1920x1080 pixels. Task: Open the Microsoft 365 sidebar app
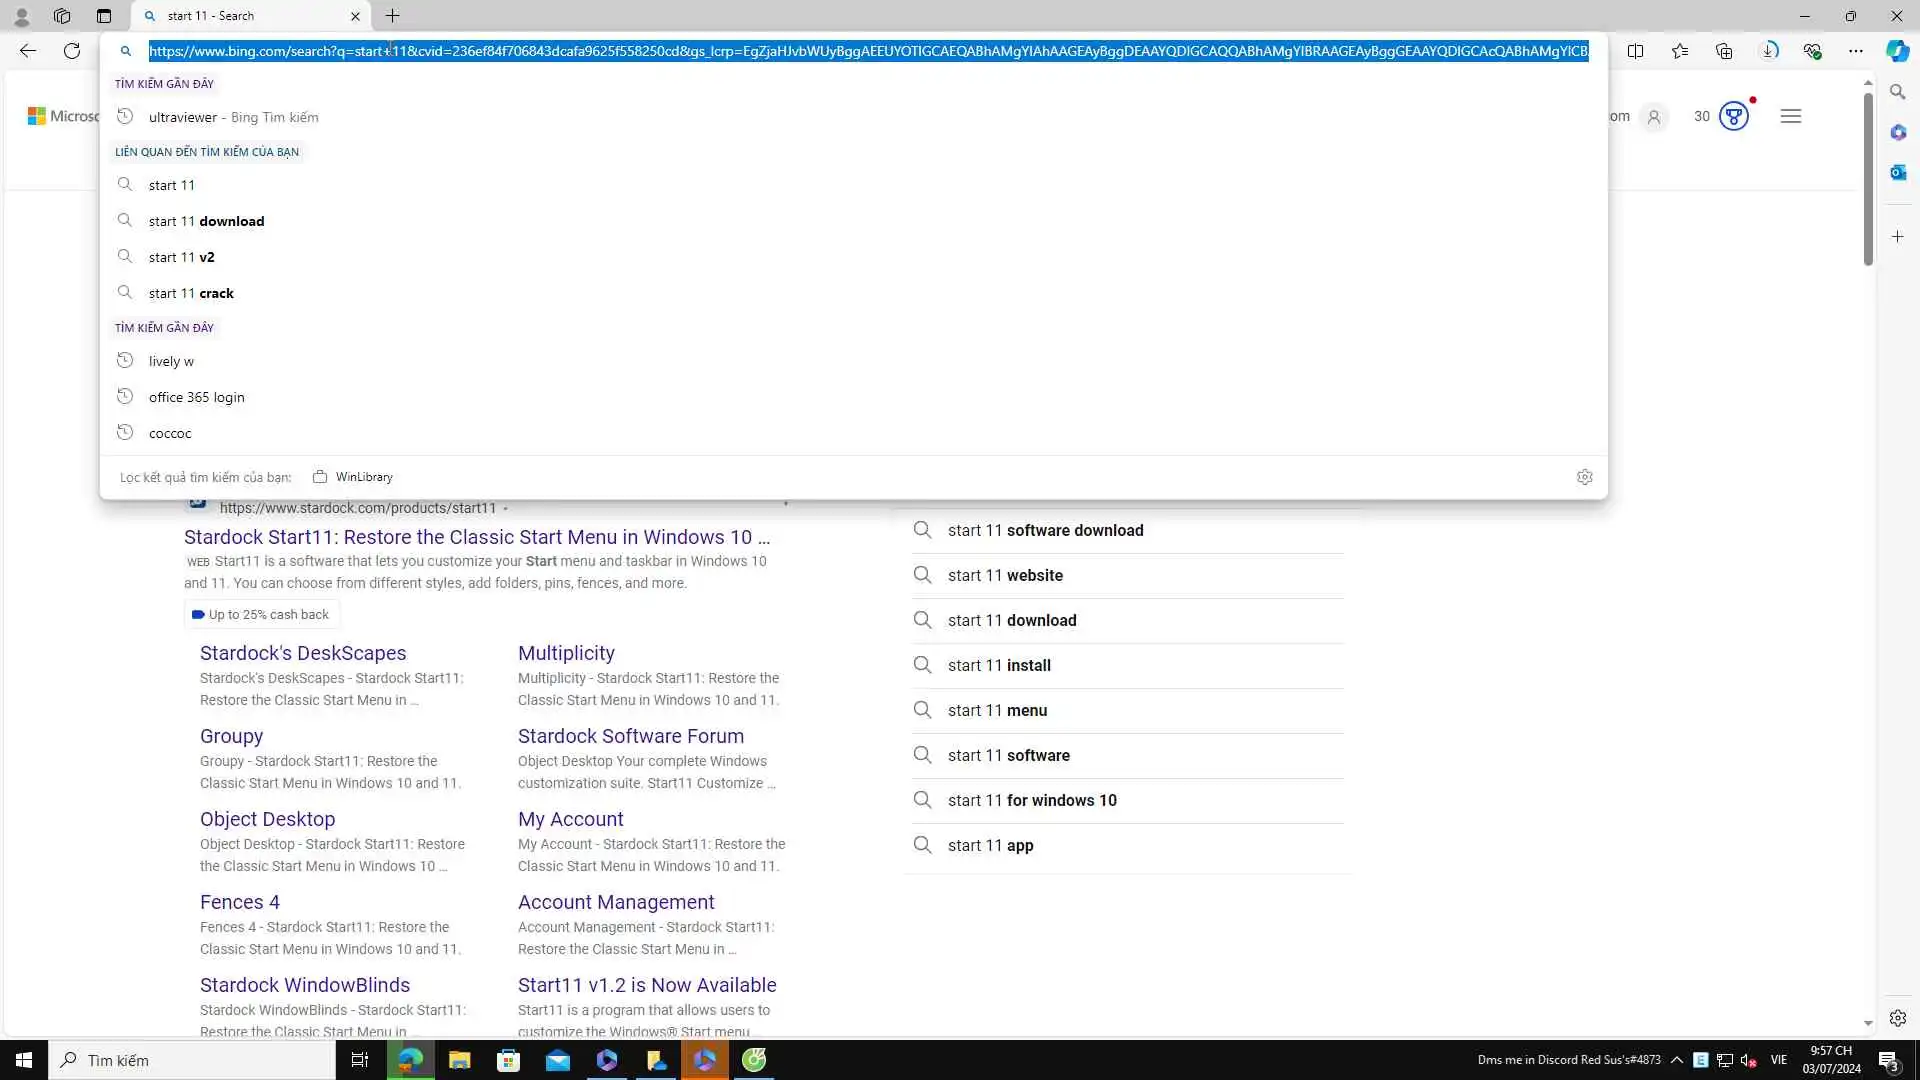(1897, 132)
